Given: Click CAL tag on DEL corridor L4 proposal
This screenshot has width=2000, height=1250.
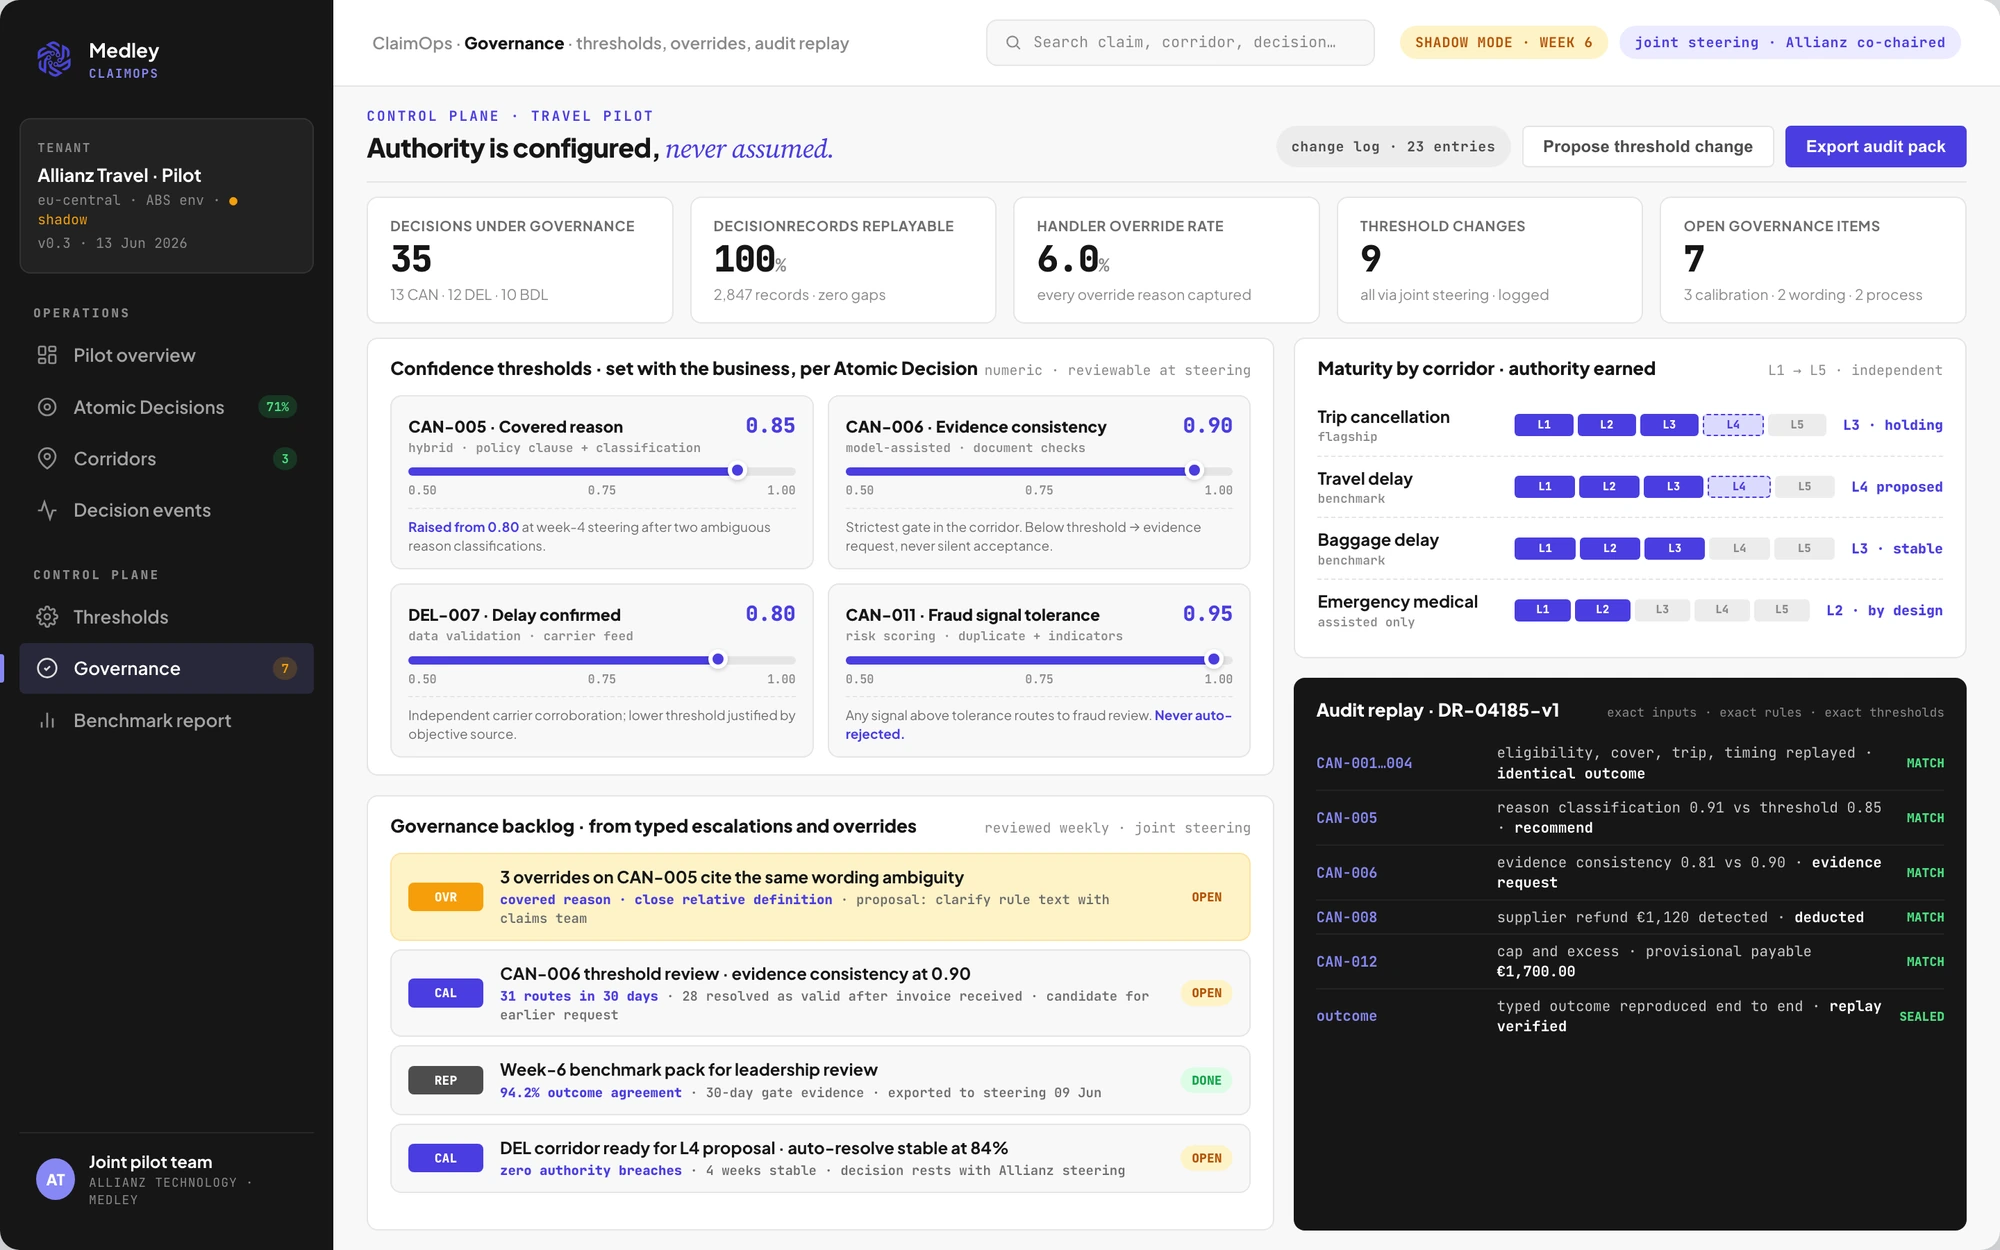Looking at the screenshot, I should click(446, 1158).
